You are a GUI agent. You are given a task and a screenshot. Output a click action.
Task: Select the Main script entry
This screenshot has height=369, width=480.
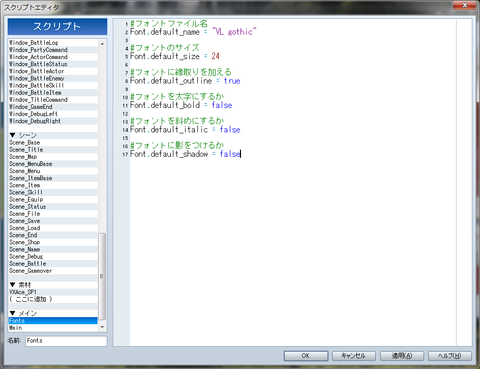[x=53, y=328]
